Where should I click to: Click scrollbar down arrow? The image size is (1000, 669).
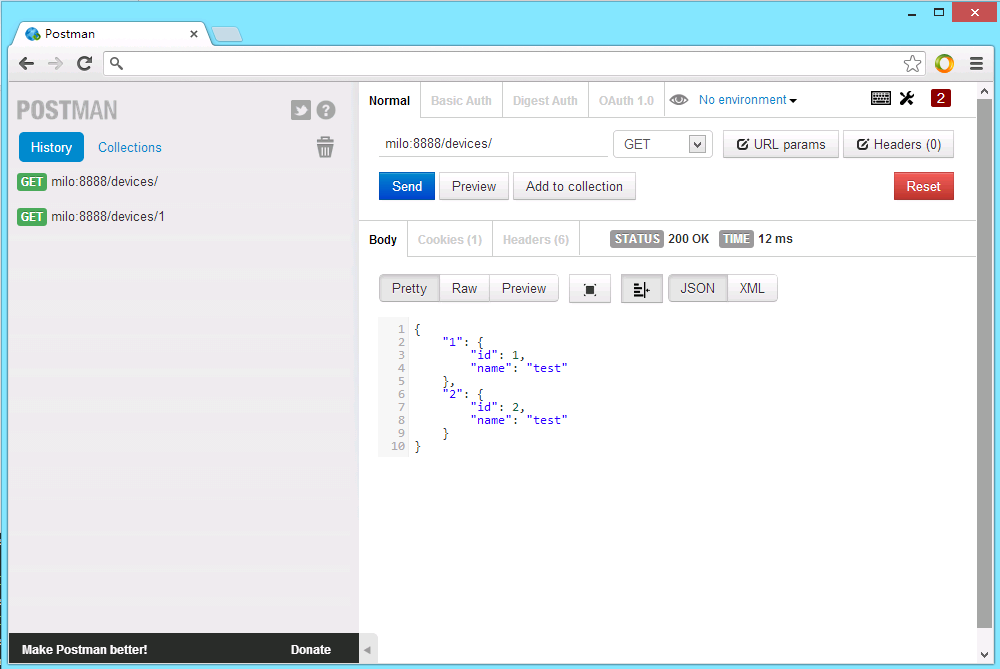coord(984,654)
